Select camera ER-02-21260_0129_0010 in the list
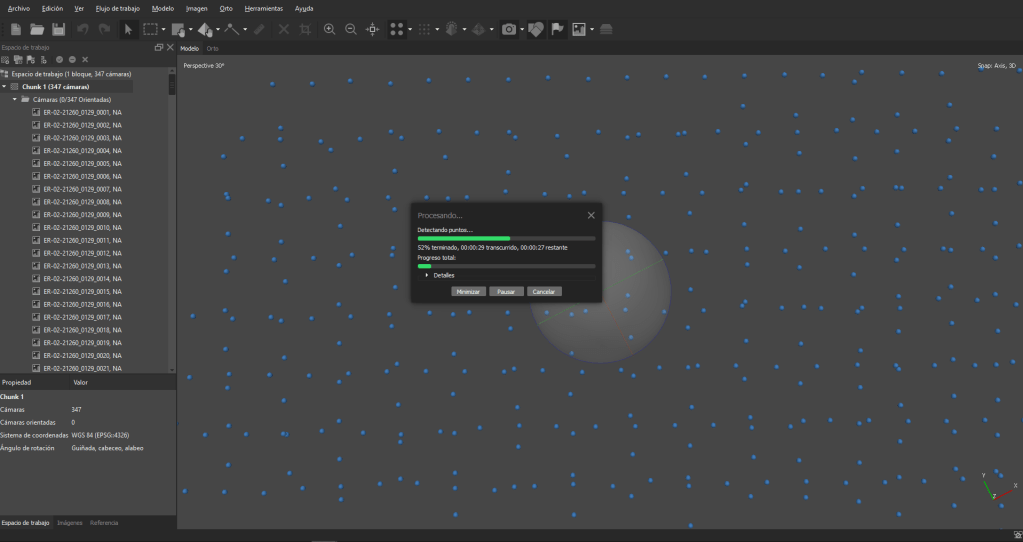 pyautogui.click(x=82, y=228)
